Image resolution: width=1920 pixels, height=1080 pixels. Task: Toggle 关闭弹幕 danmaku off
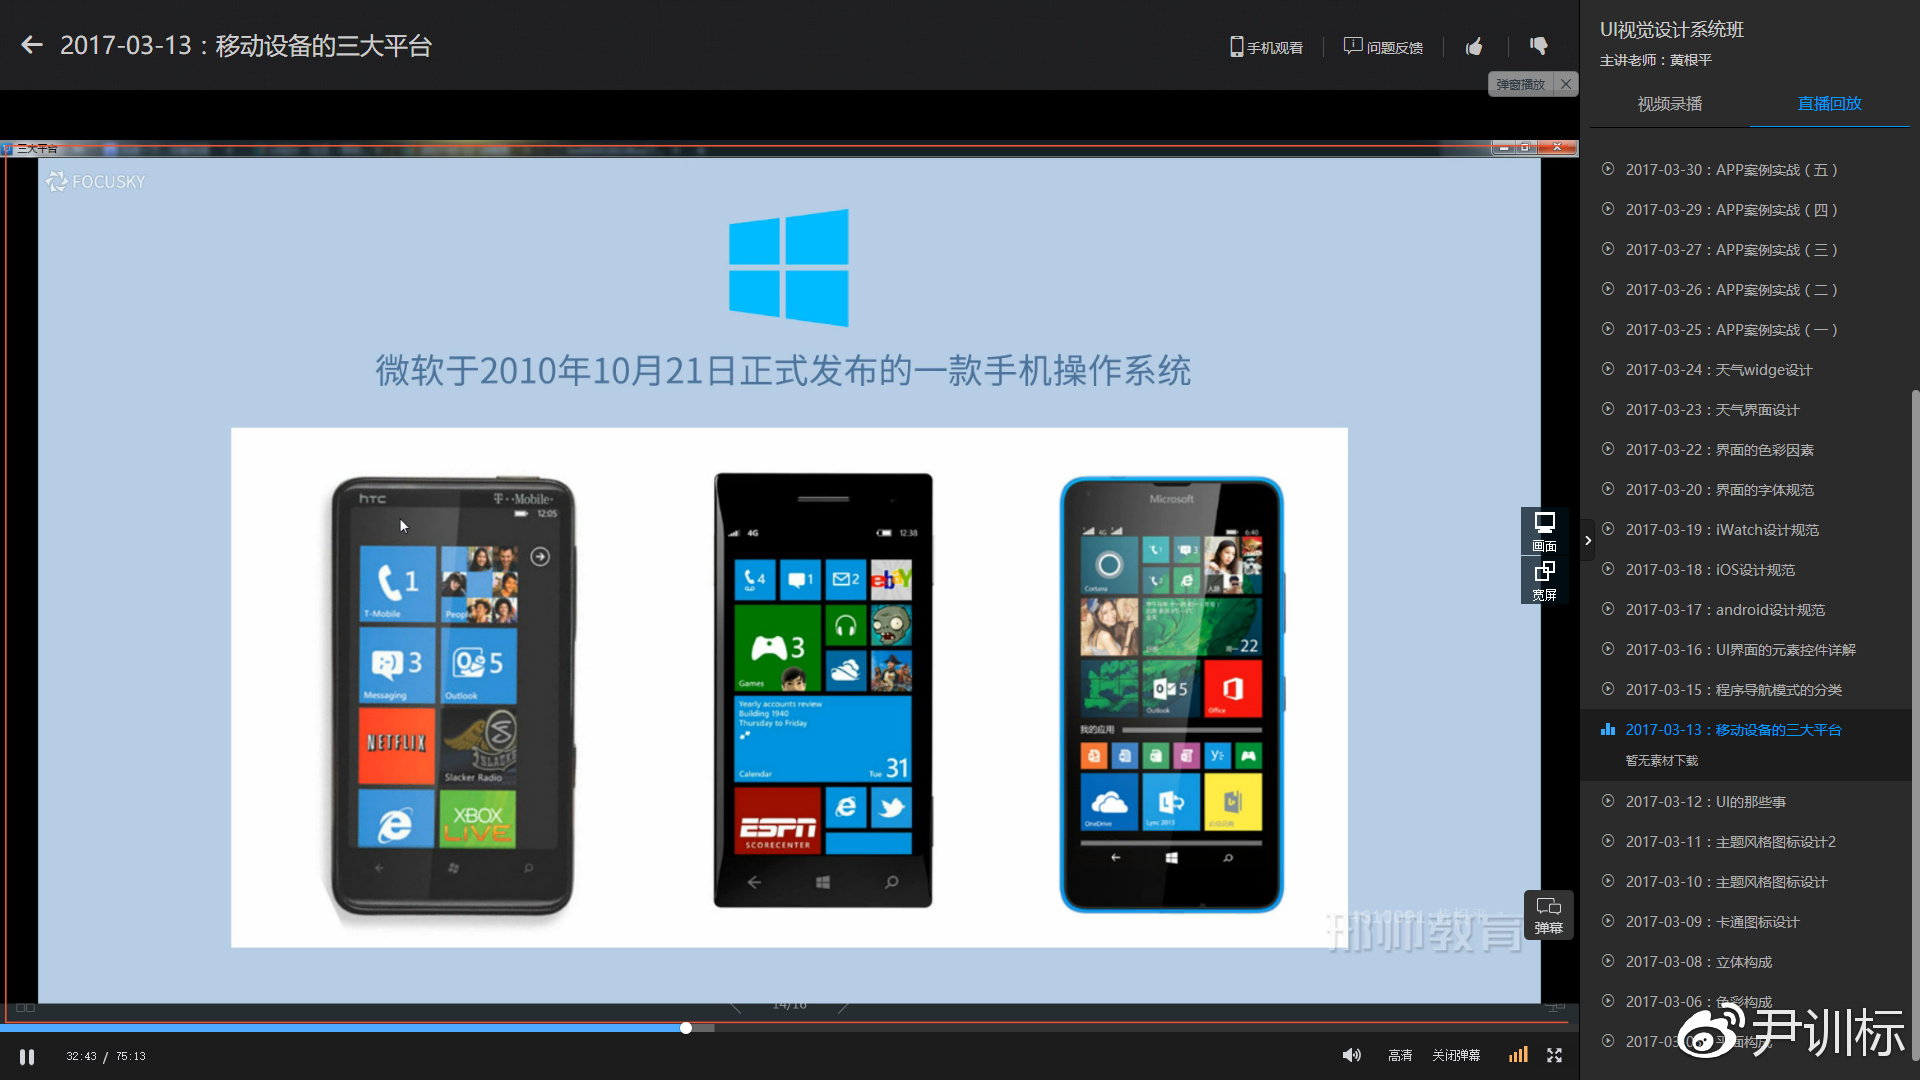(1456, 1056)
